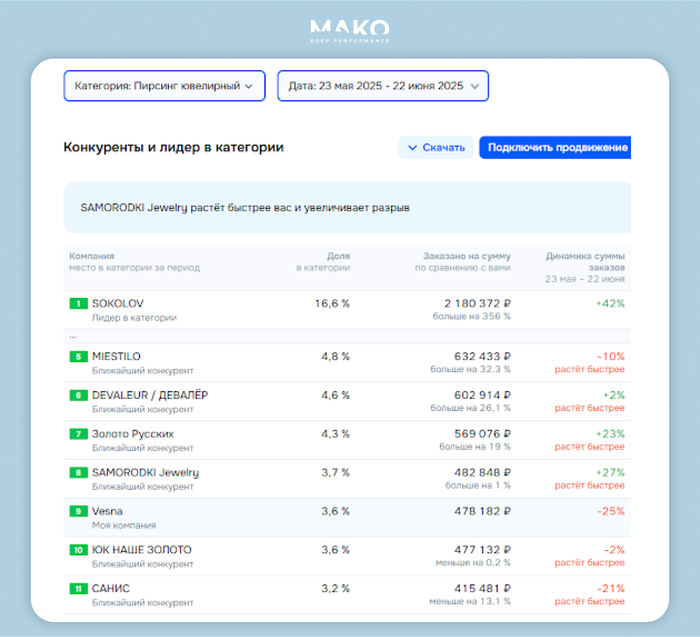Open the date range dropdown 23 мая – 22 июня
The width and height of the screenshot is (700, 637).
coord(383,86)
